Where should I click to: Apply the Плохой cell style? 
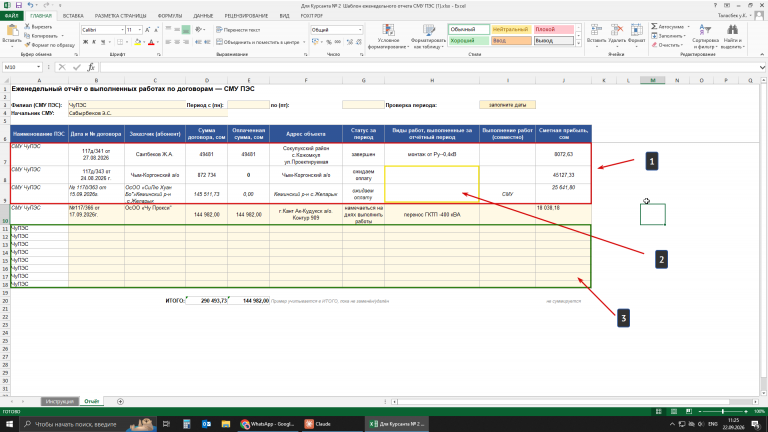coord(553,29)
